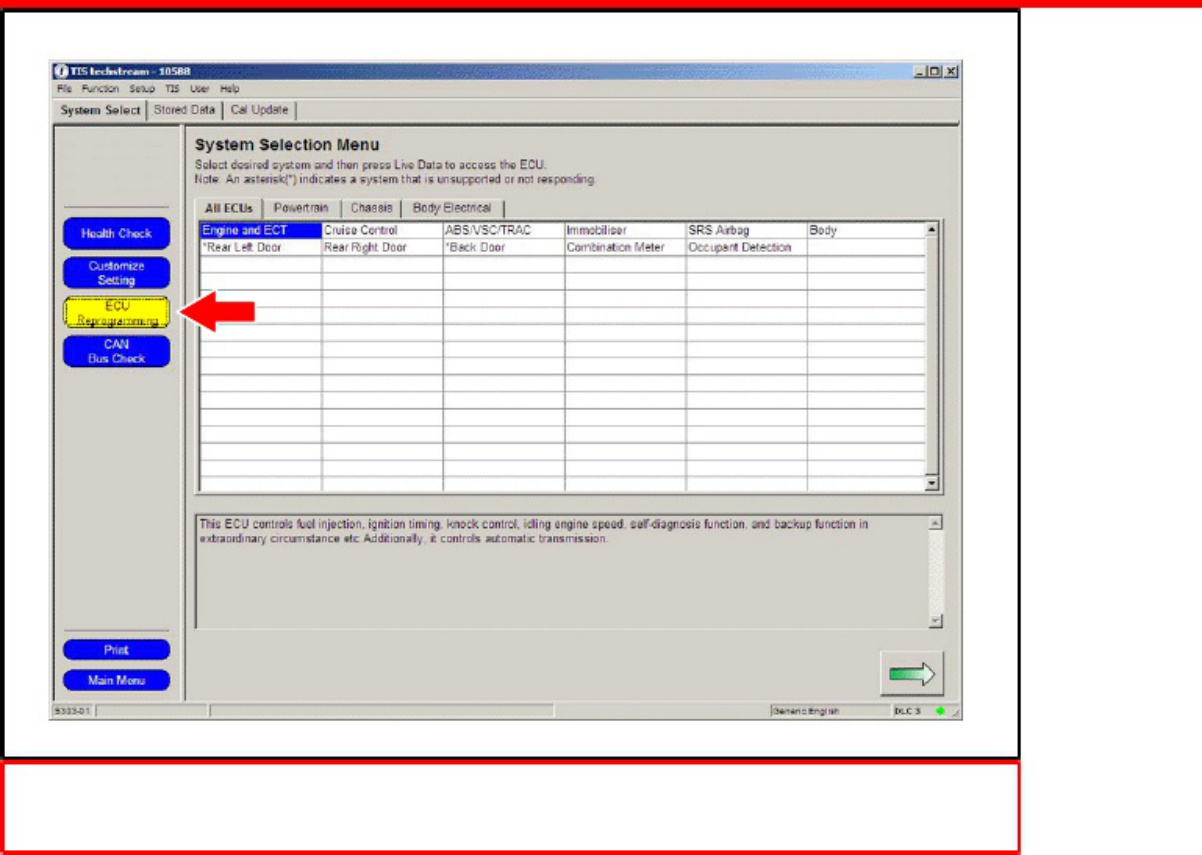Select the Occupant Detection cell
The height and width of the screenshot is (855, 1202).
(747, 248)
